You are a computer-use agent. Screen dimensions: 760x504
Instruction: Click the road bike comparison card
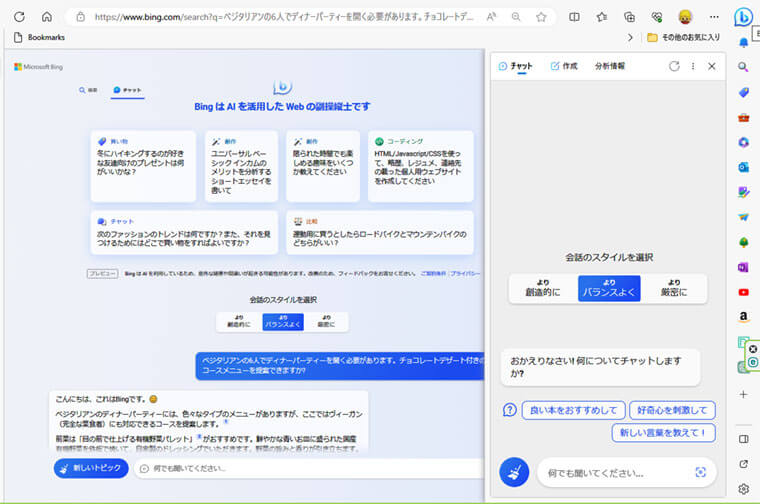(380, 233)
